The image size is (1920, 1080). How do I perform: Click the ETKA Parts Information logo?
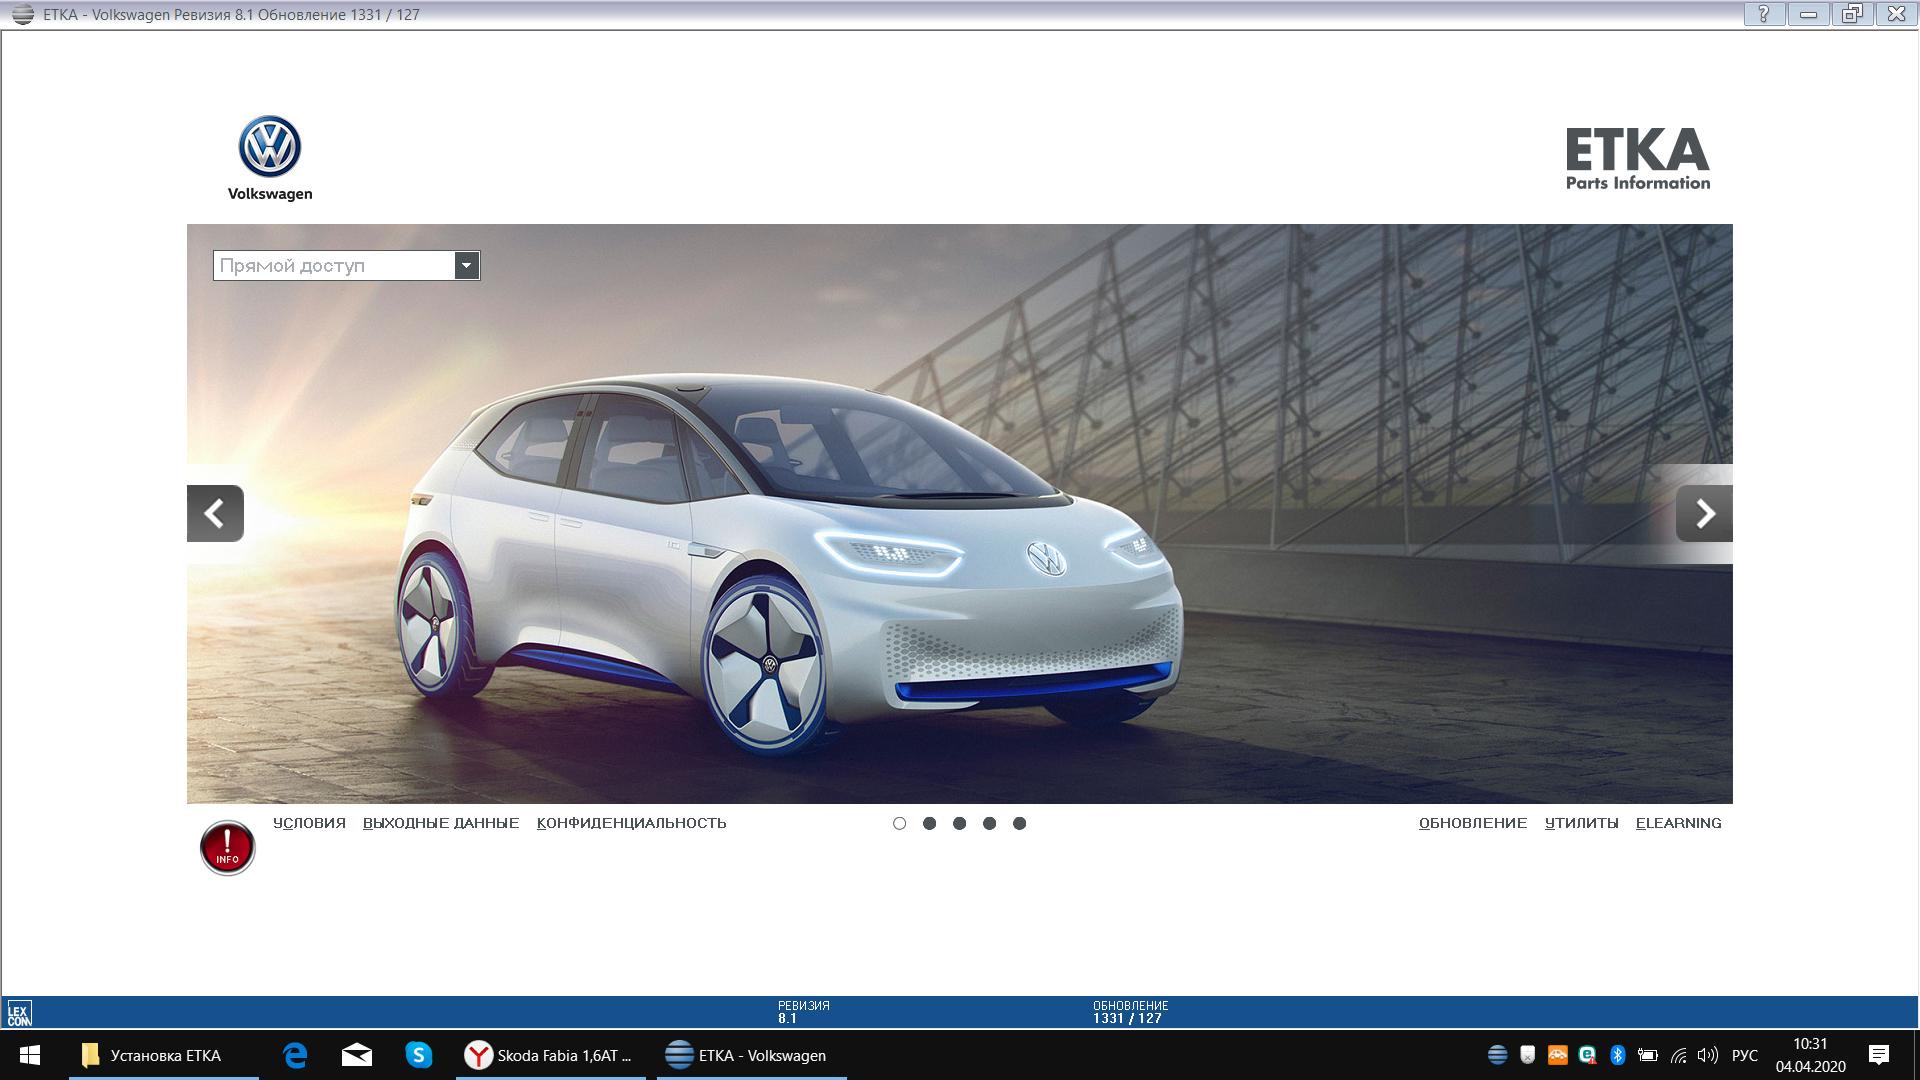coord(1637,158)
